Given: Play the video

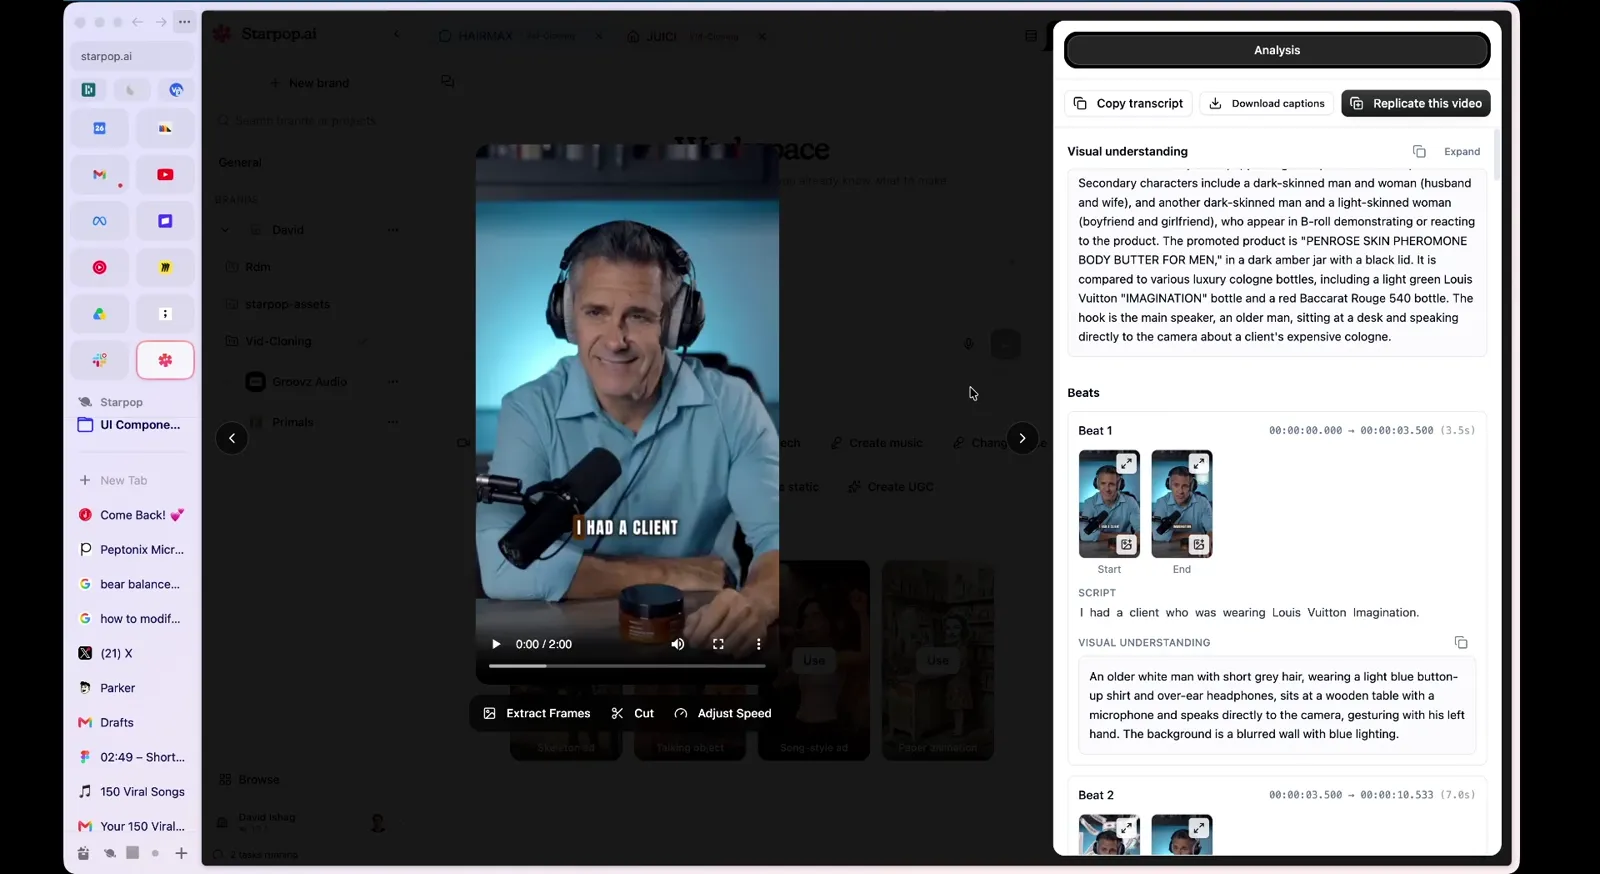Looking at the screenshot, I should (495, 644).
